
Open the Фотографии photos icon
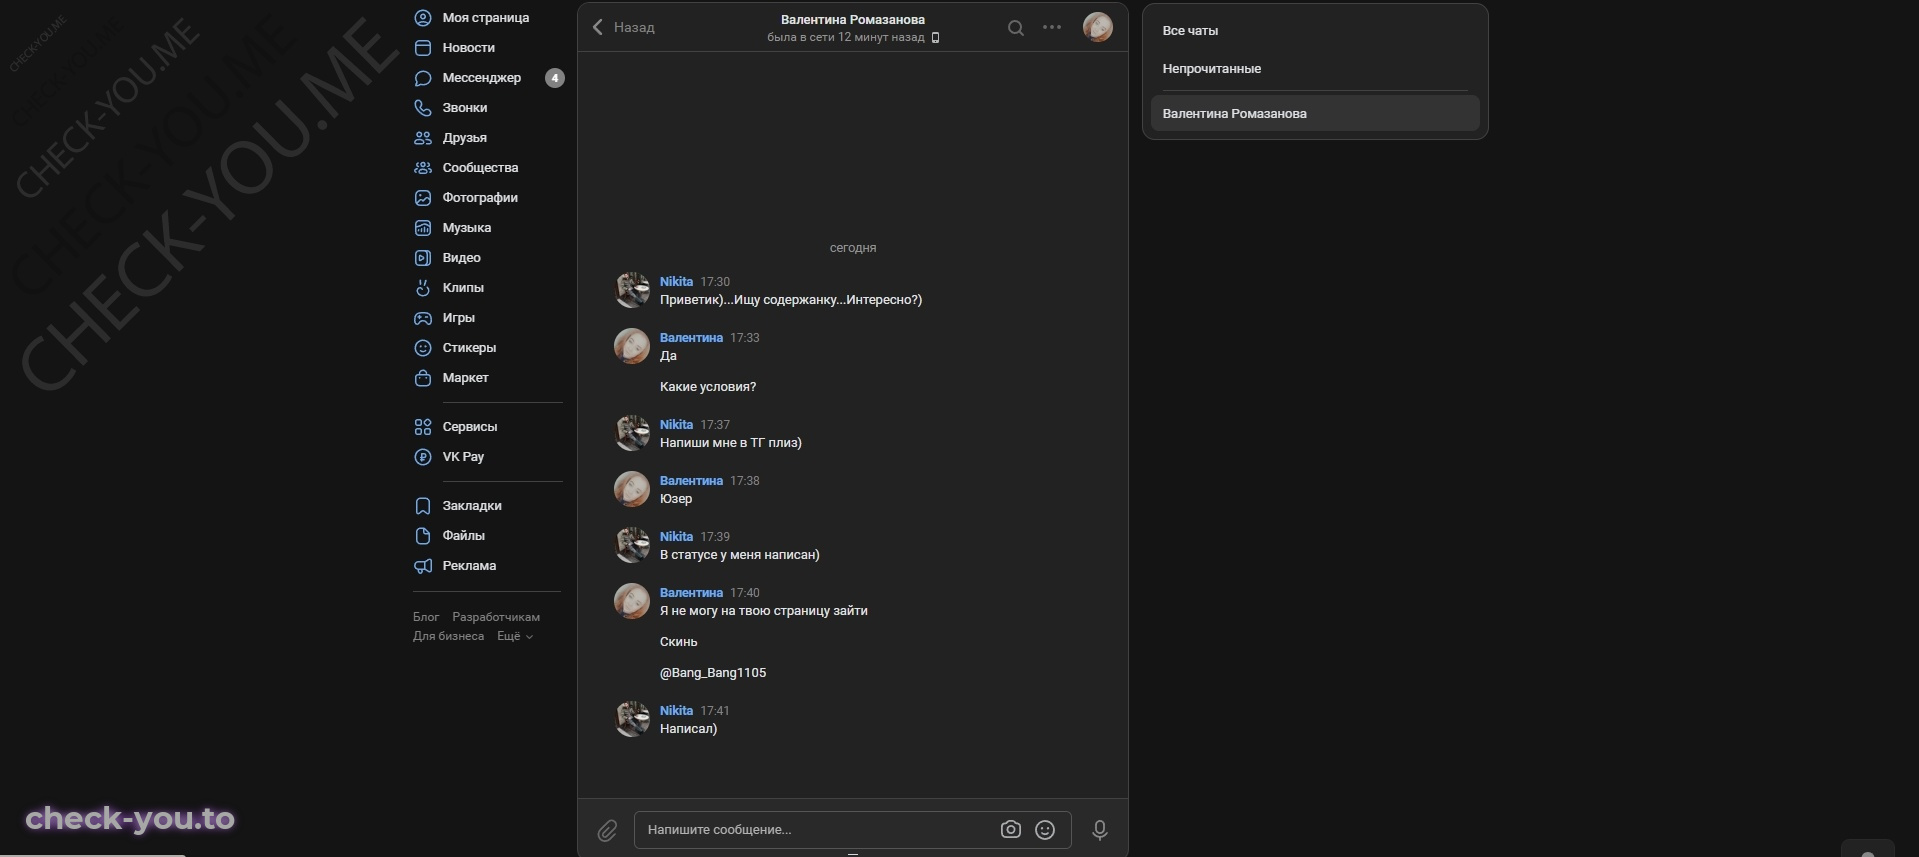point(423,198)
